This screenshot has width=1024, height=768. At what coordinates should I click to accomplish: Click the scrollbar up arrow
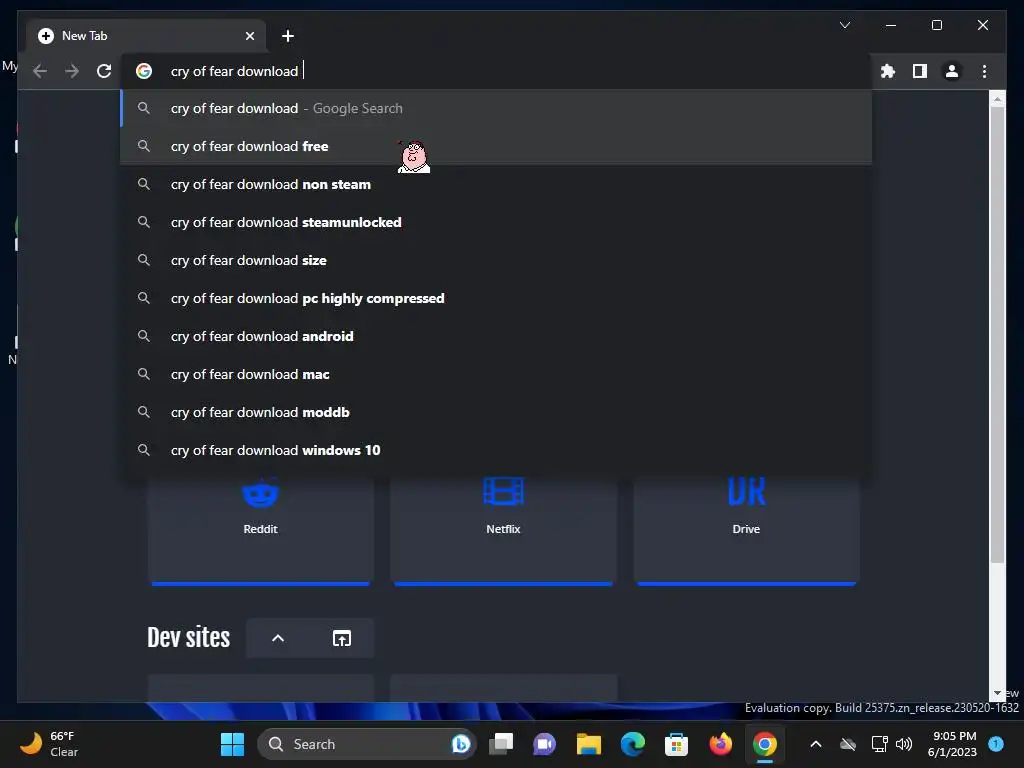tap(997, 99)
